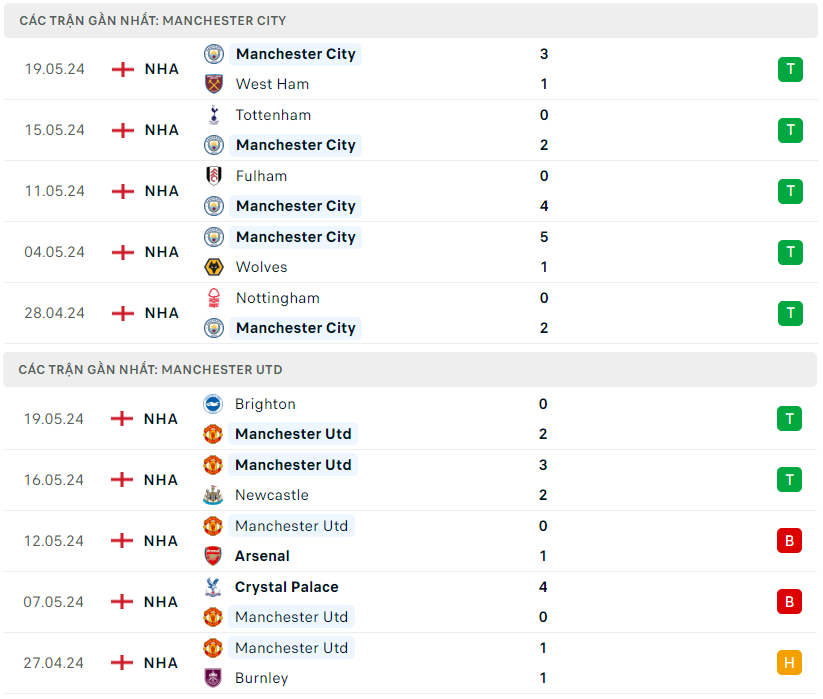Click the Burnley club crest
The height and width of the screenshot is (699, 823).
pos(212,678)
